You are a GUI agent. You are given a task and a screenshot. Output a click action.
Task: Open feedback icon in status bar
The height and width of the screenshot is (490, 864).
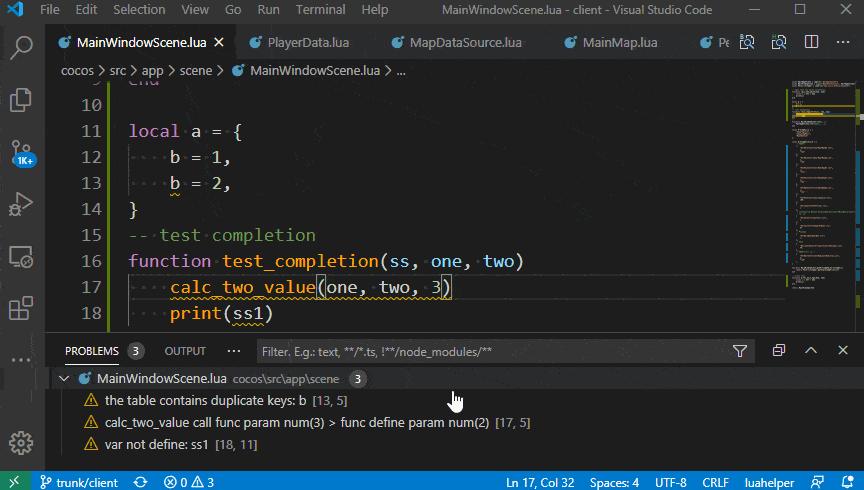pos(817,482)
